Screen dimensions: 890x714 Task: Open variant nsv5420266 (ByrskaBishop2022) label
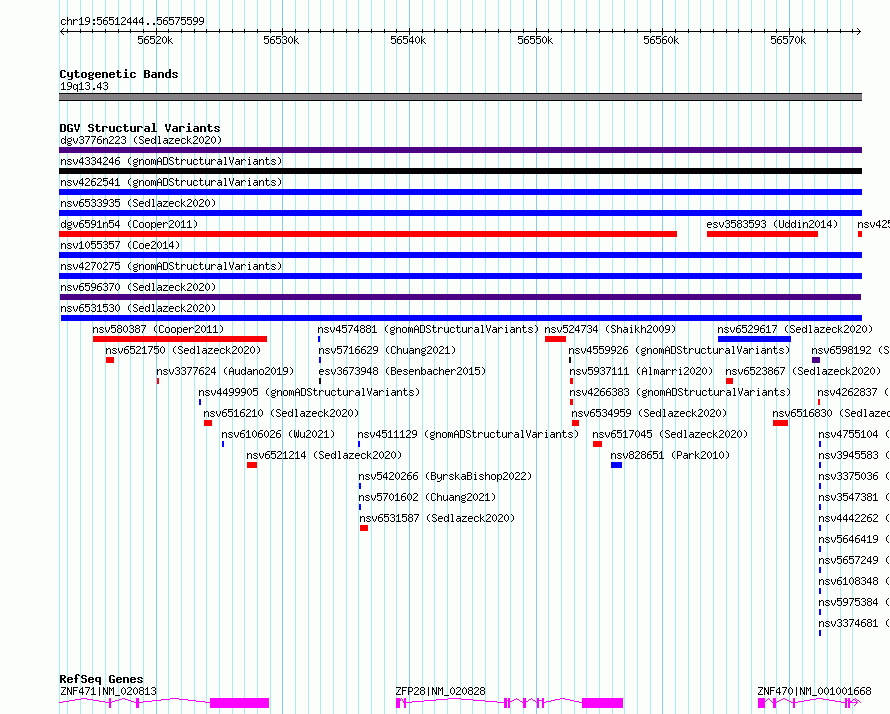445,476
